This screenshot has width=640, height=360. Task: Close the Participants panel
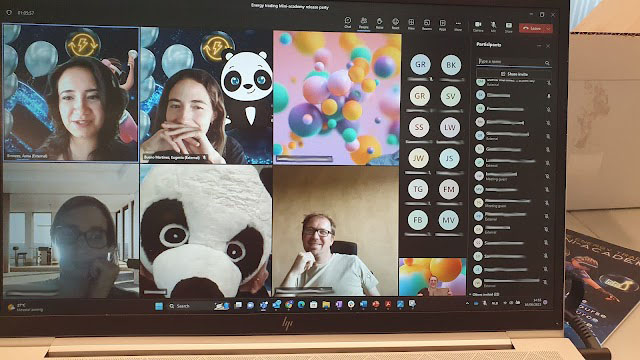click(548, 46)
